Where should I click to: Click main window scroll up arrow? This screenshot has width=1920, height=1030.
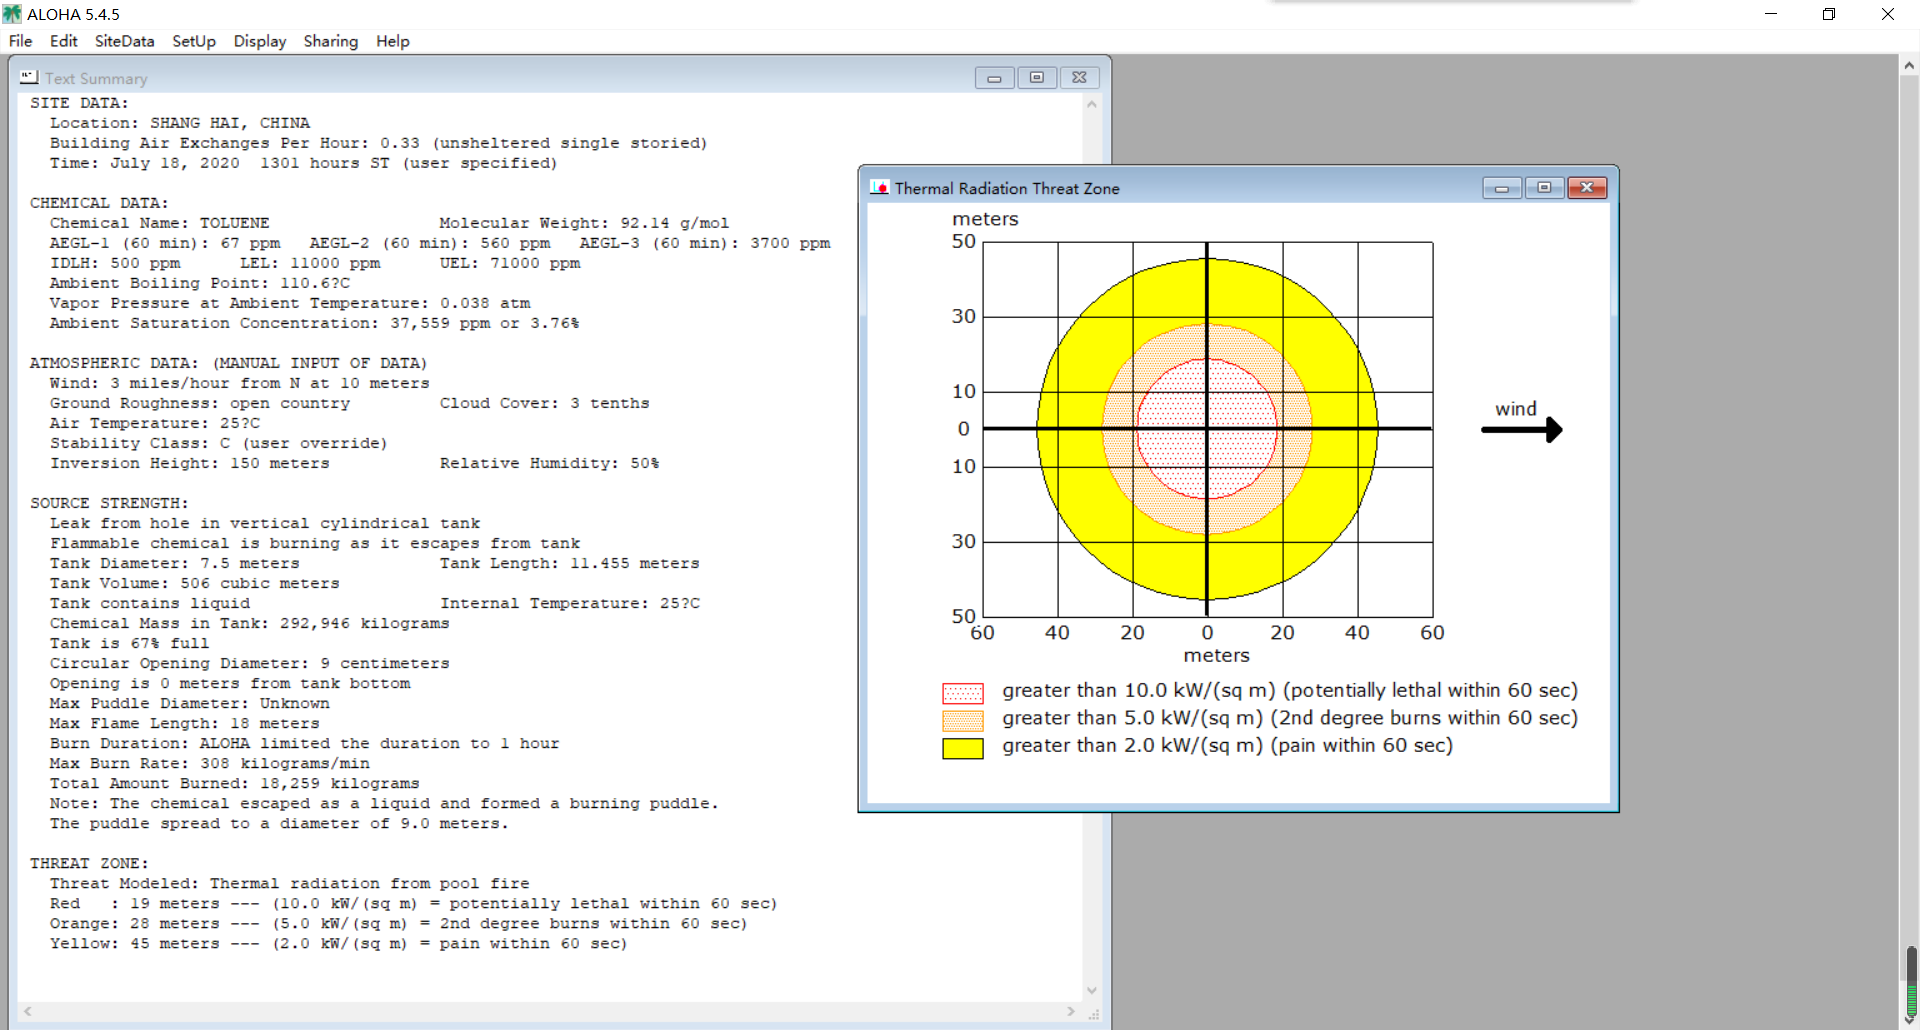[1909, 66]
